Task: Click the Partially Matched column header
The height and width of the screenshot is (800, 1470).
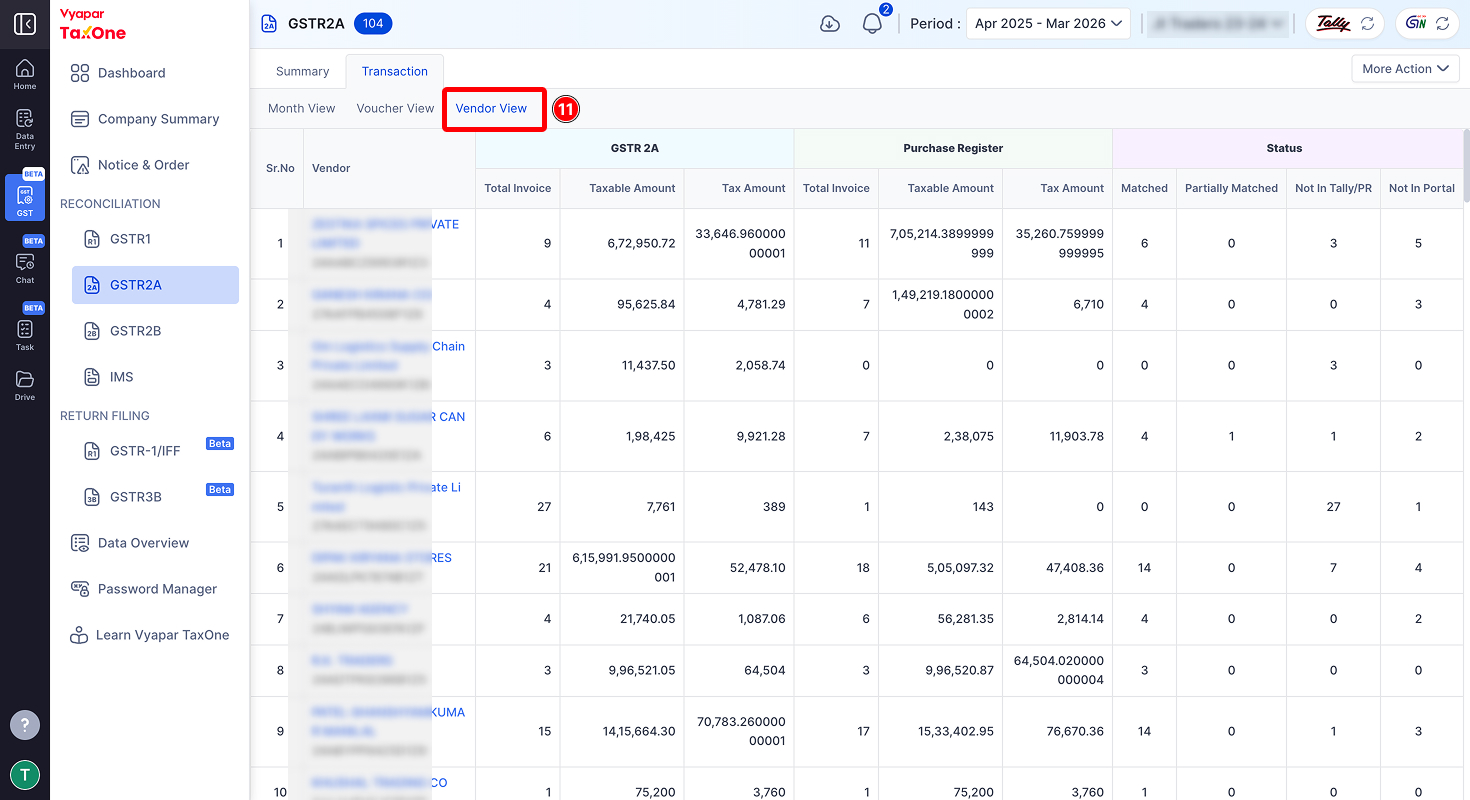Action: pos(1231,188)
